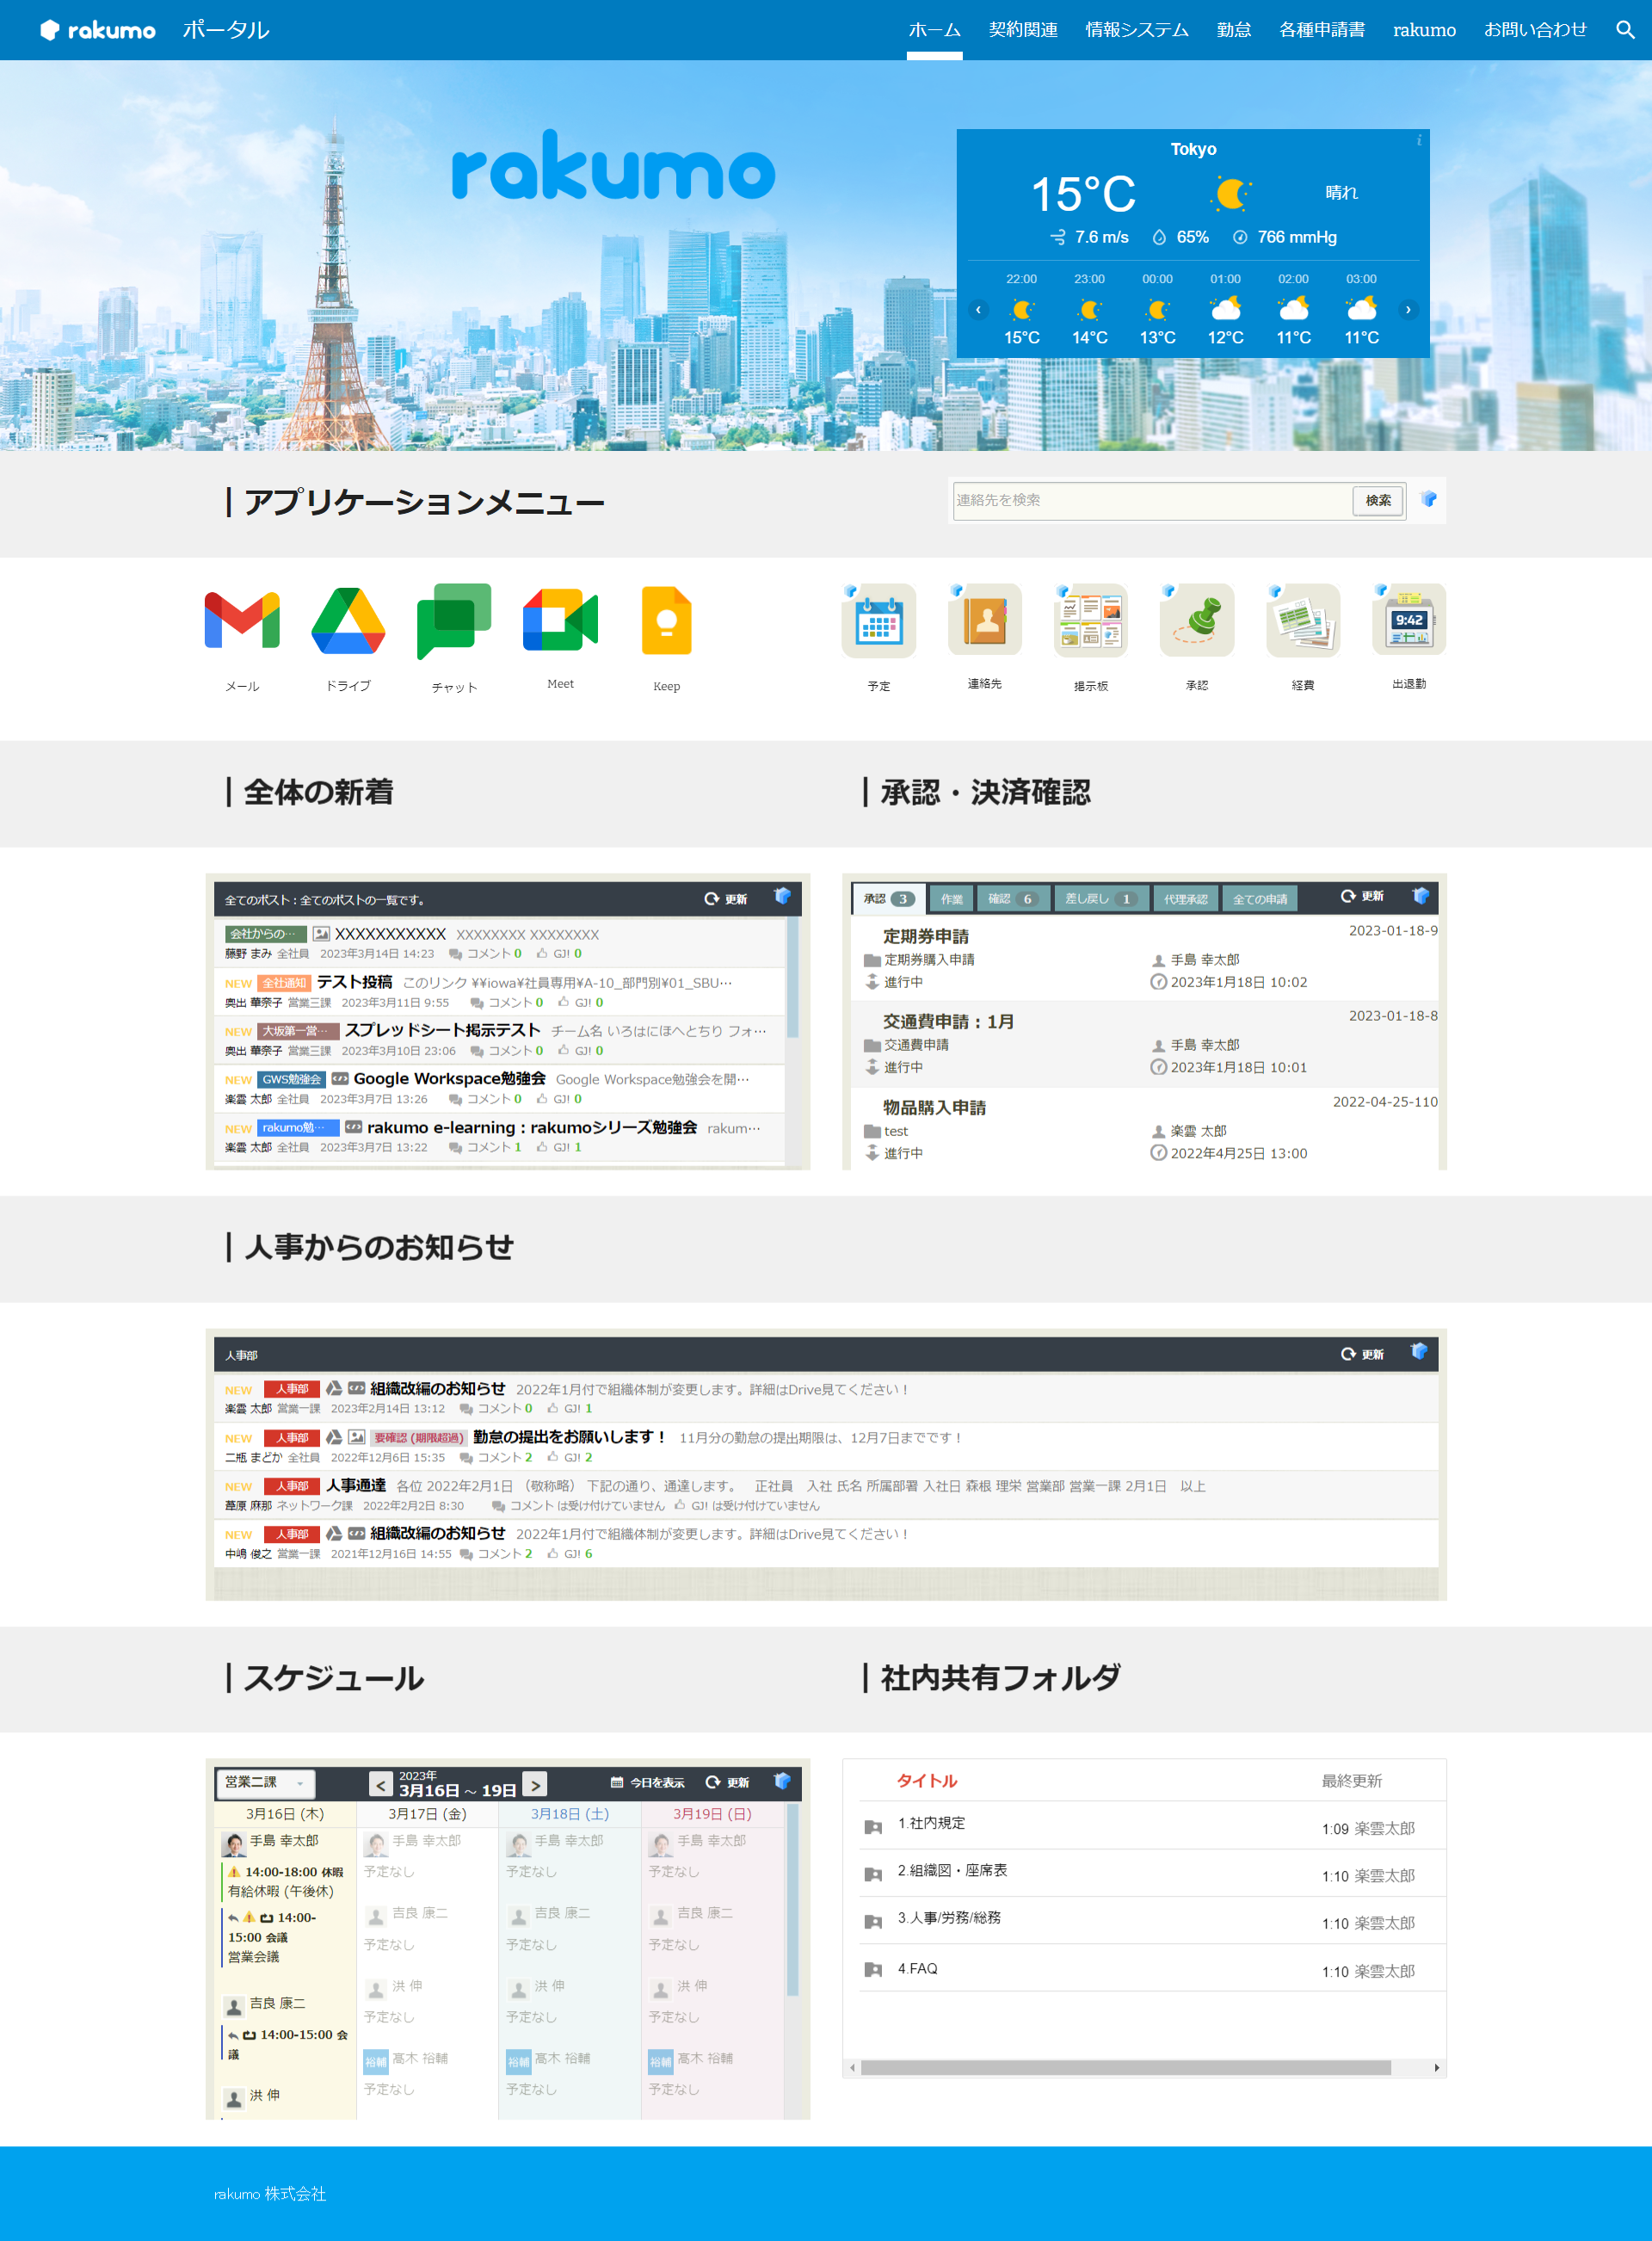Image resolution: width=1652 pixels, height=2241 pixels.
Task: Click the shared folder horizontal scrollbar
Action: (1125, 2068)
